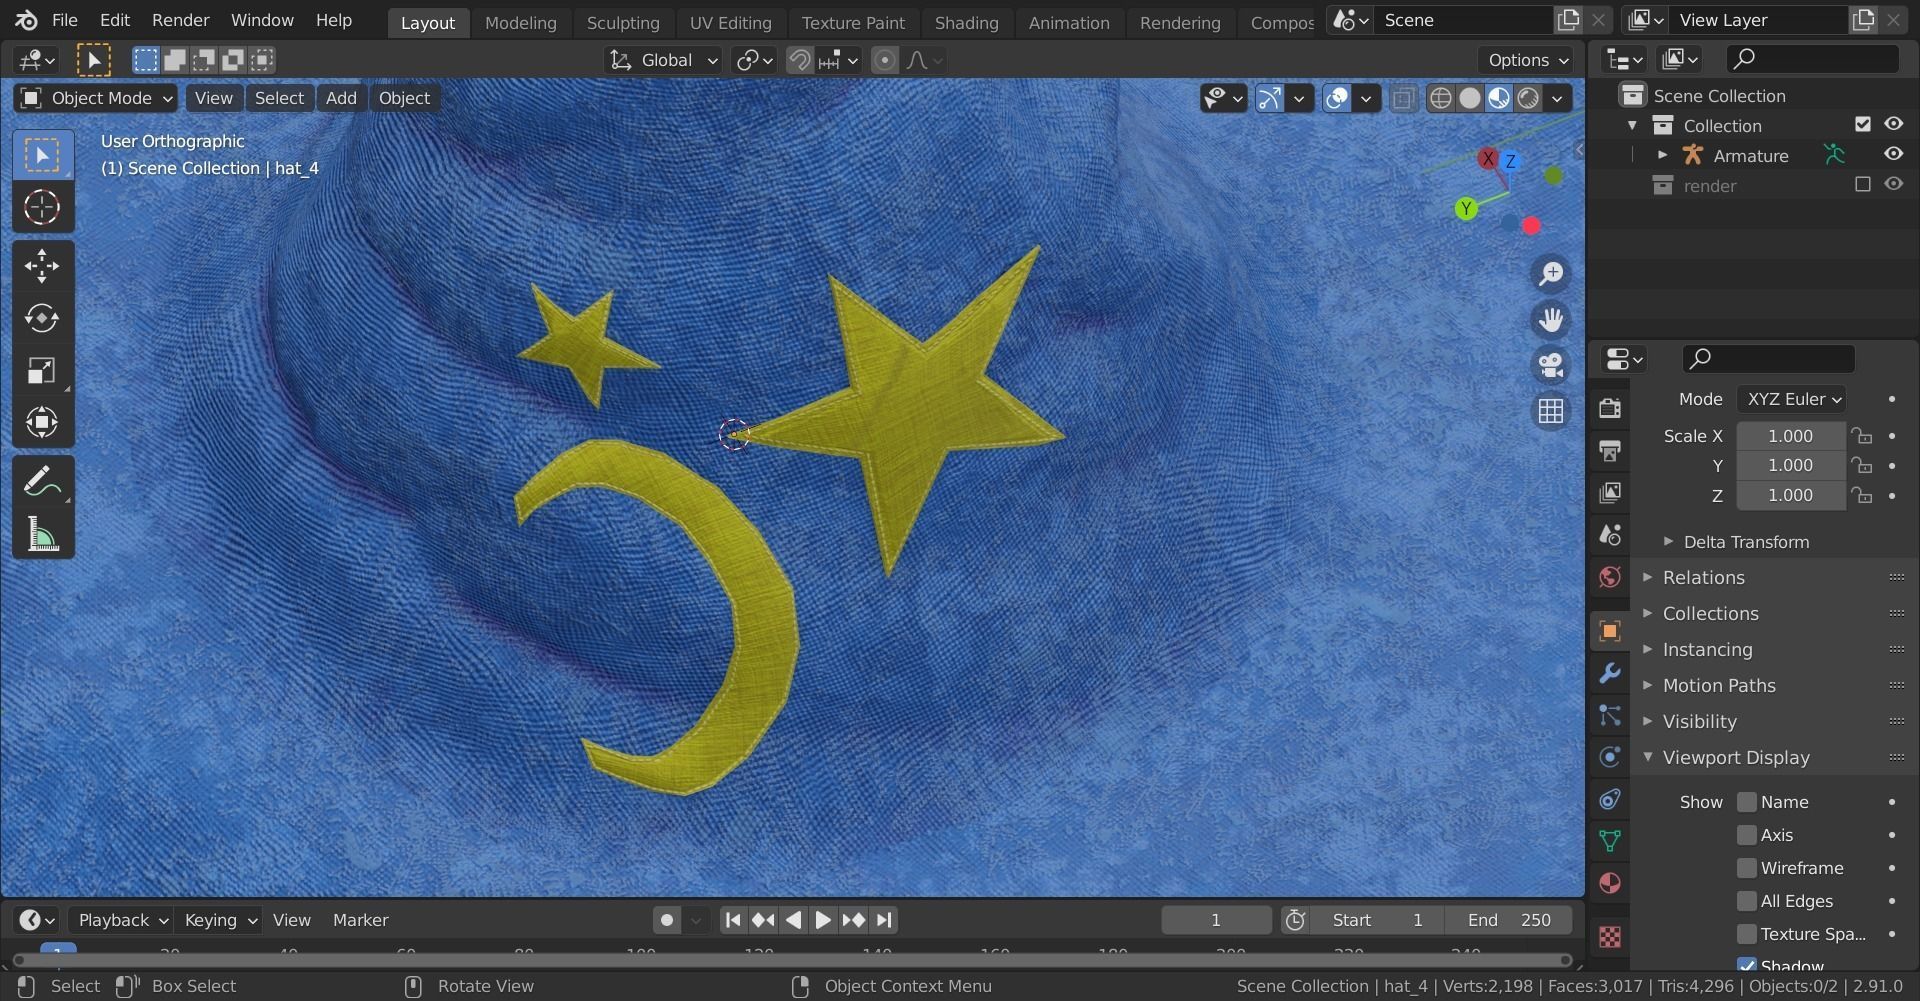Open the Add menu in viewport
The width and height of the screenshot is (1920, 1001).
341,98
